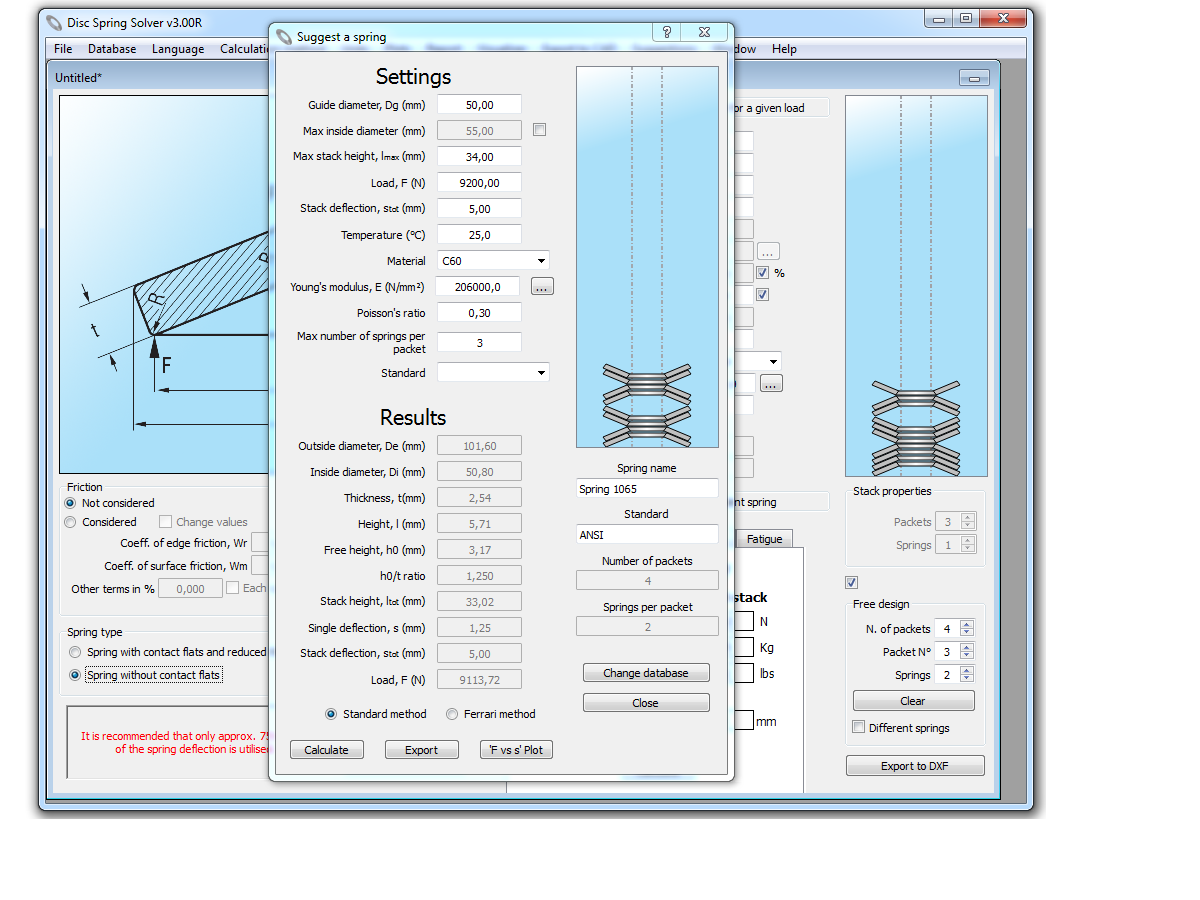Image resolution: width=1200 pixels, height=900 pixels.
Task: Toggle the checkbox next to the % sign
Action: coord(762,272)
